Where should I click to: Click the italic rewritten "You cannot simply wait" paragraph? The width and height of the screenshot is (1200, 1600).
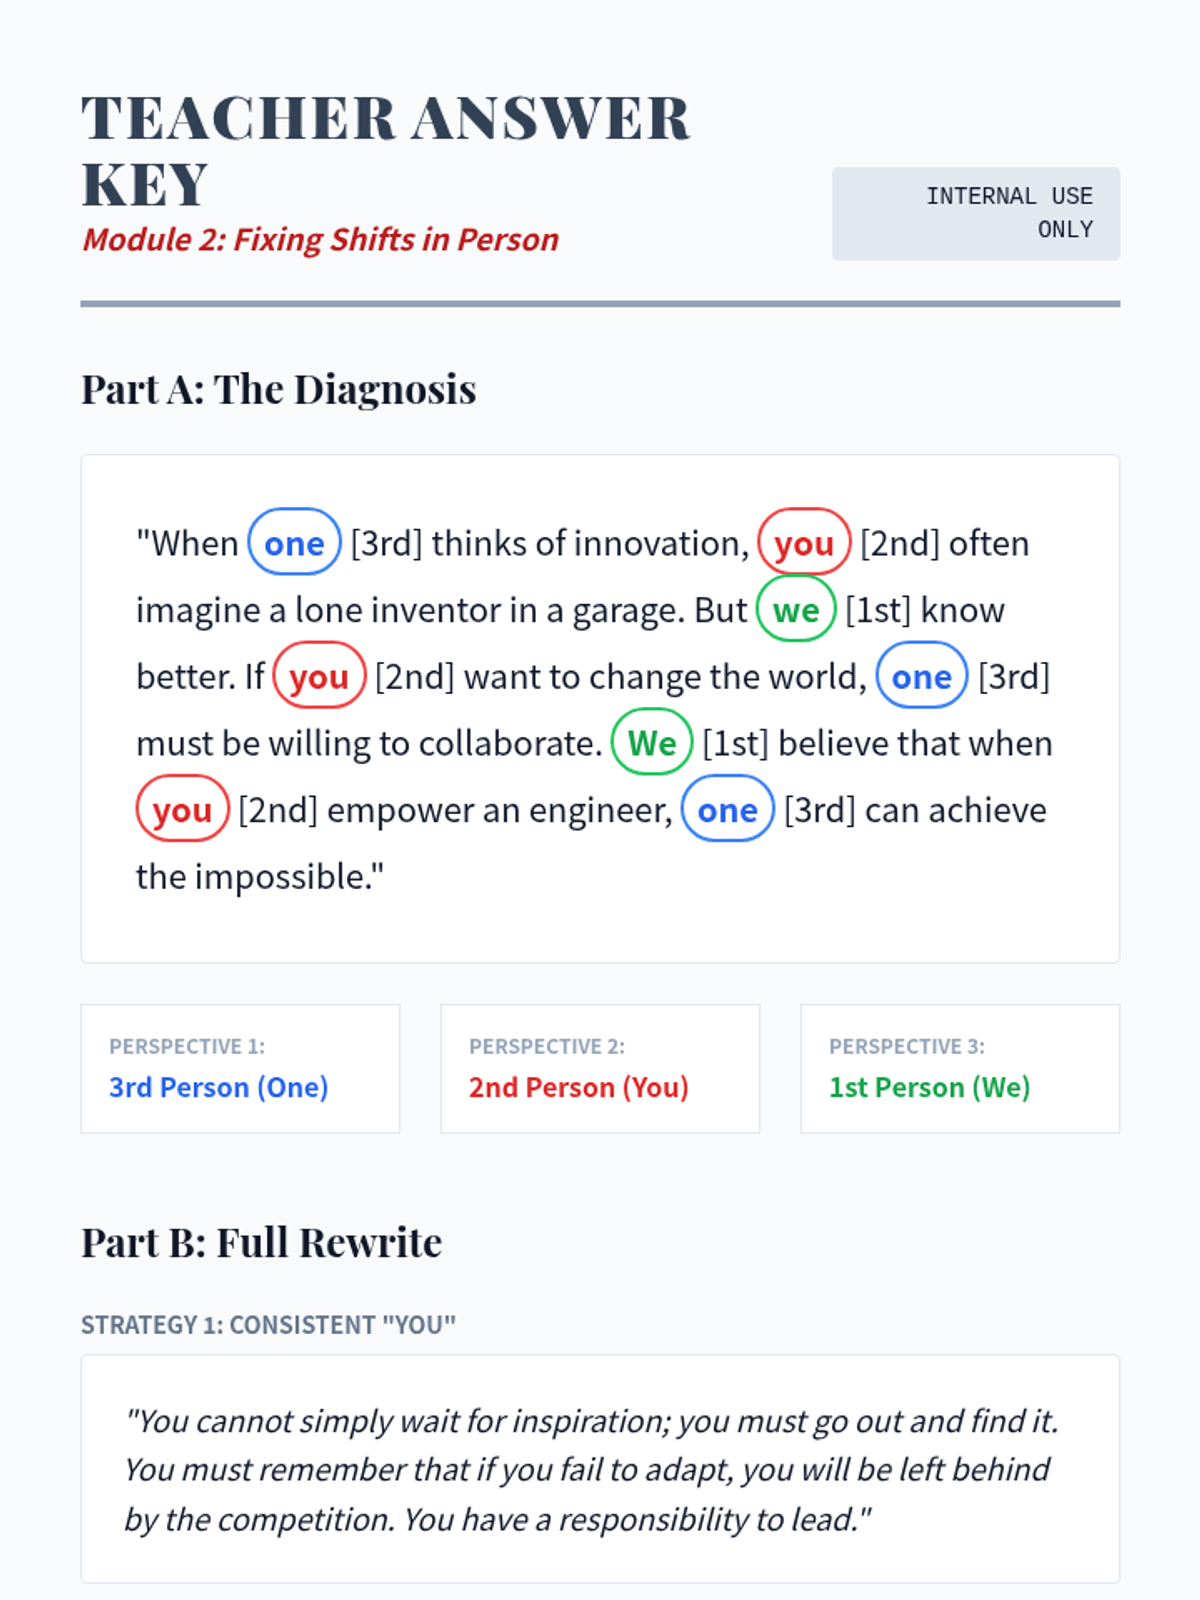[590, 1470]
